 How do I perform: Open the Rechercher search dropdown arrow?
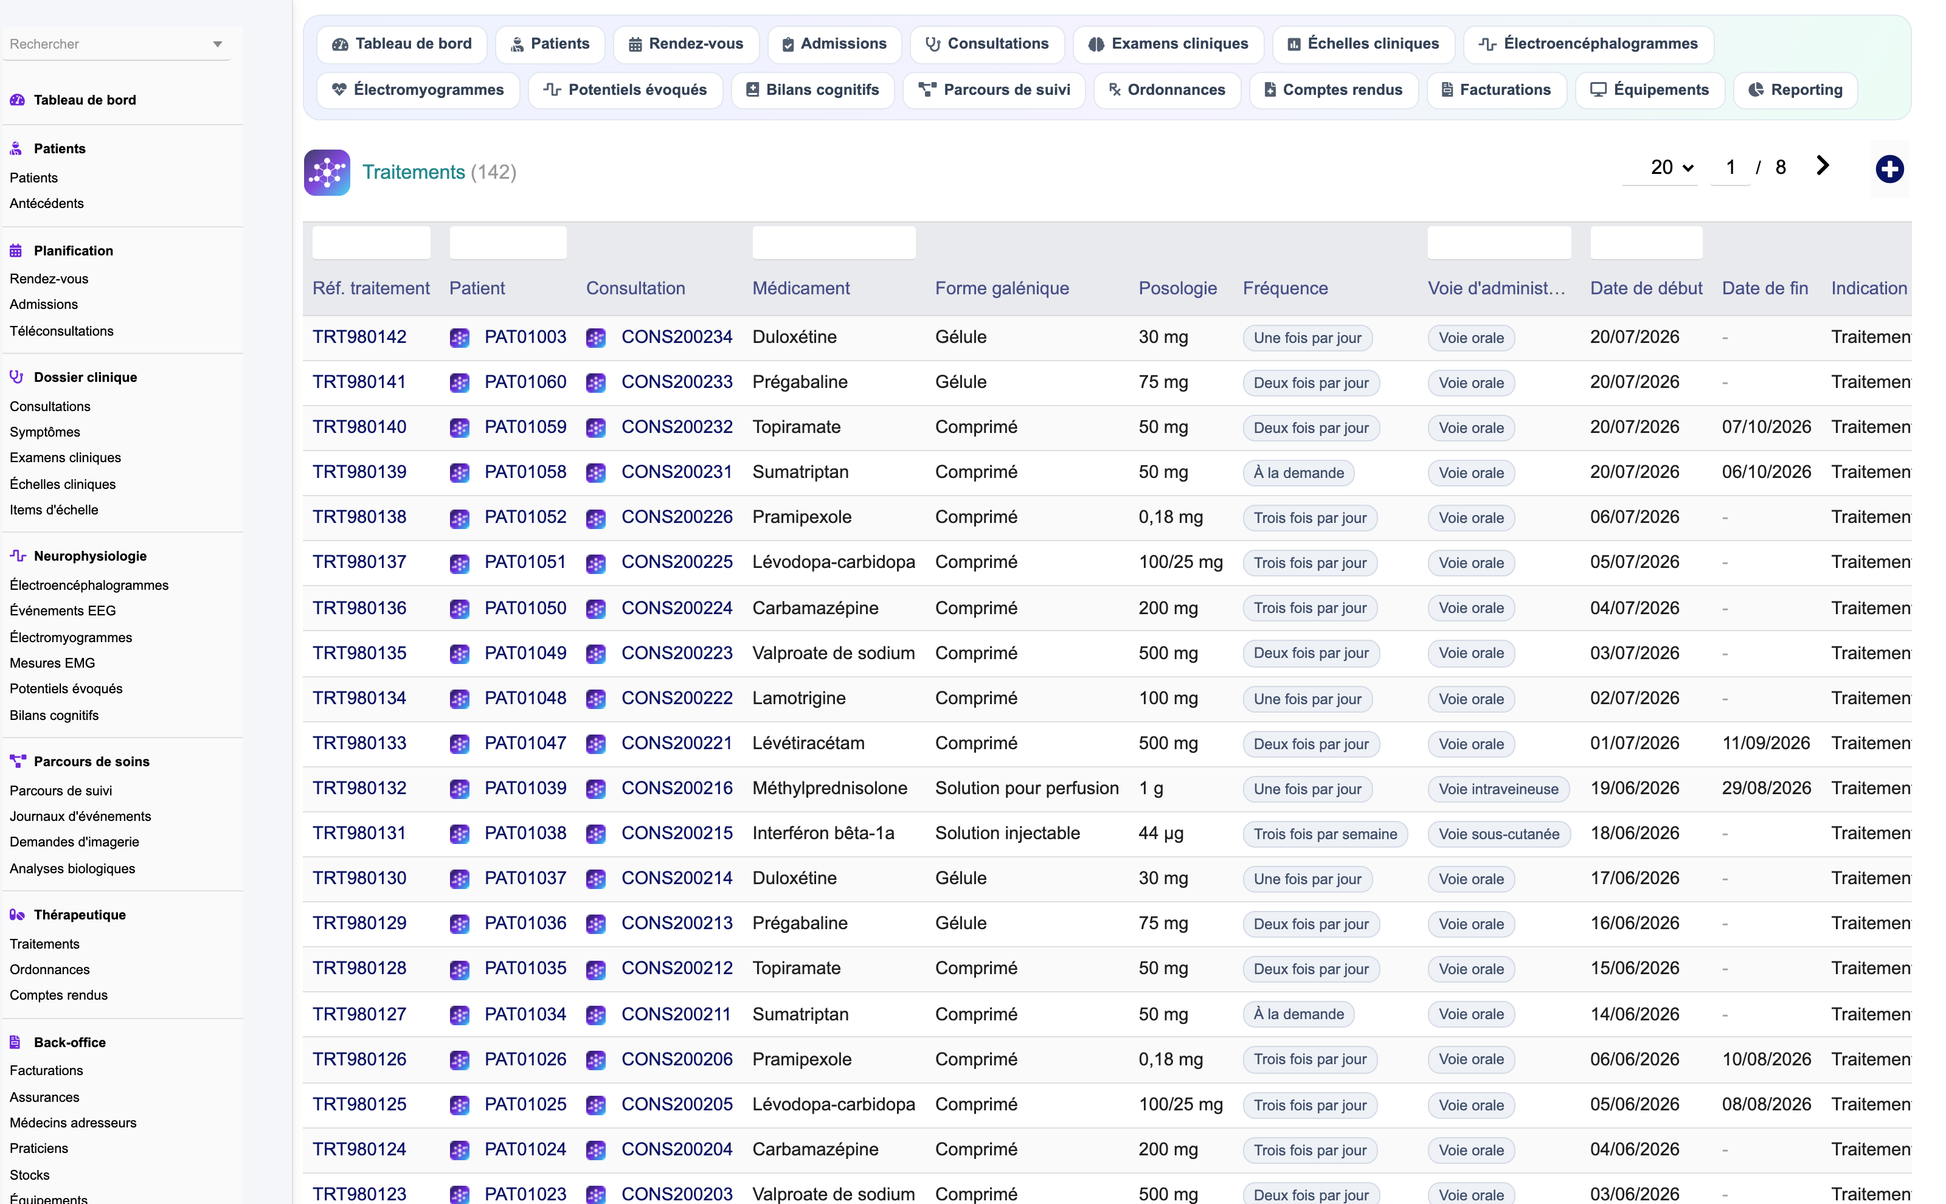click(218, 44)
